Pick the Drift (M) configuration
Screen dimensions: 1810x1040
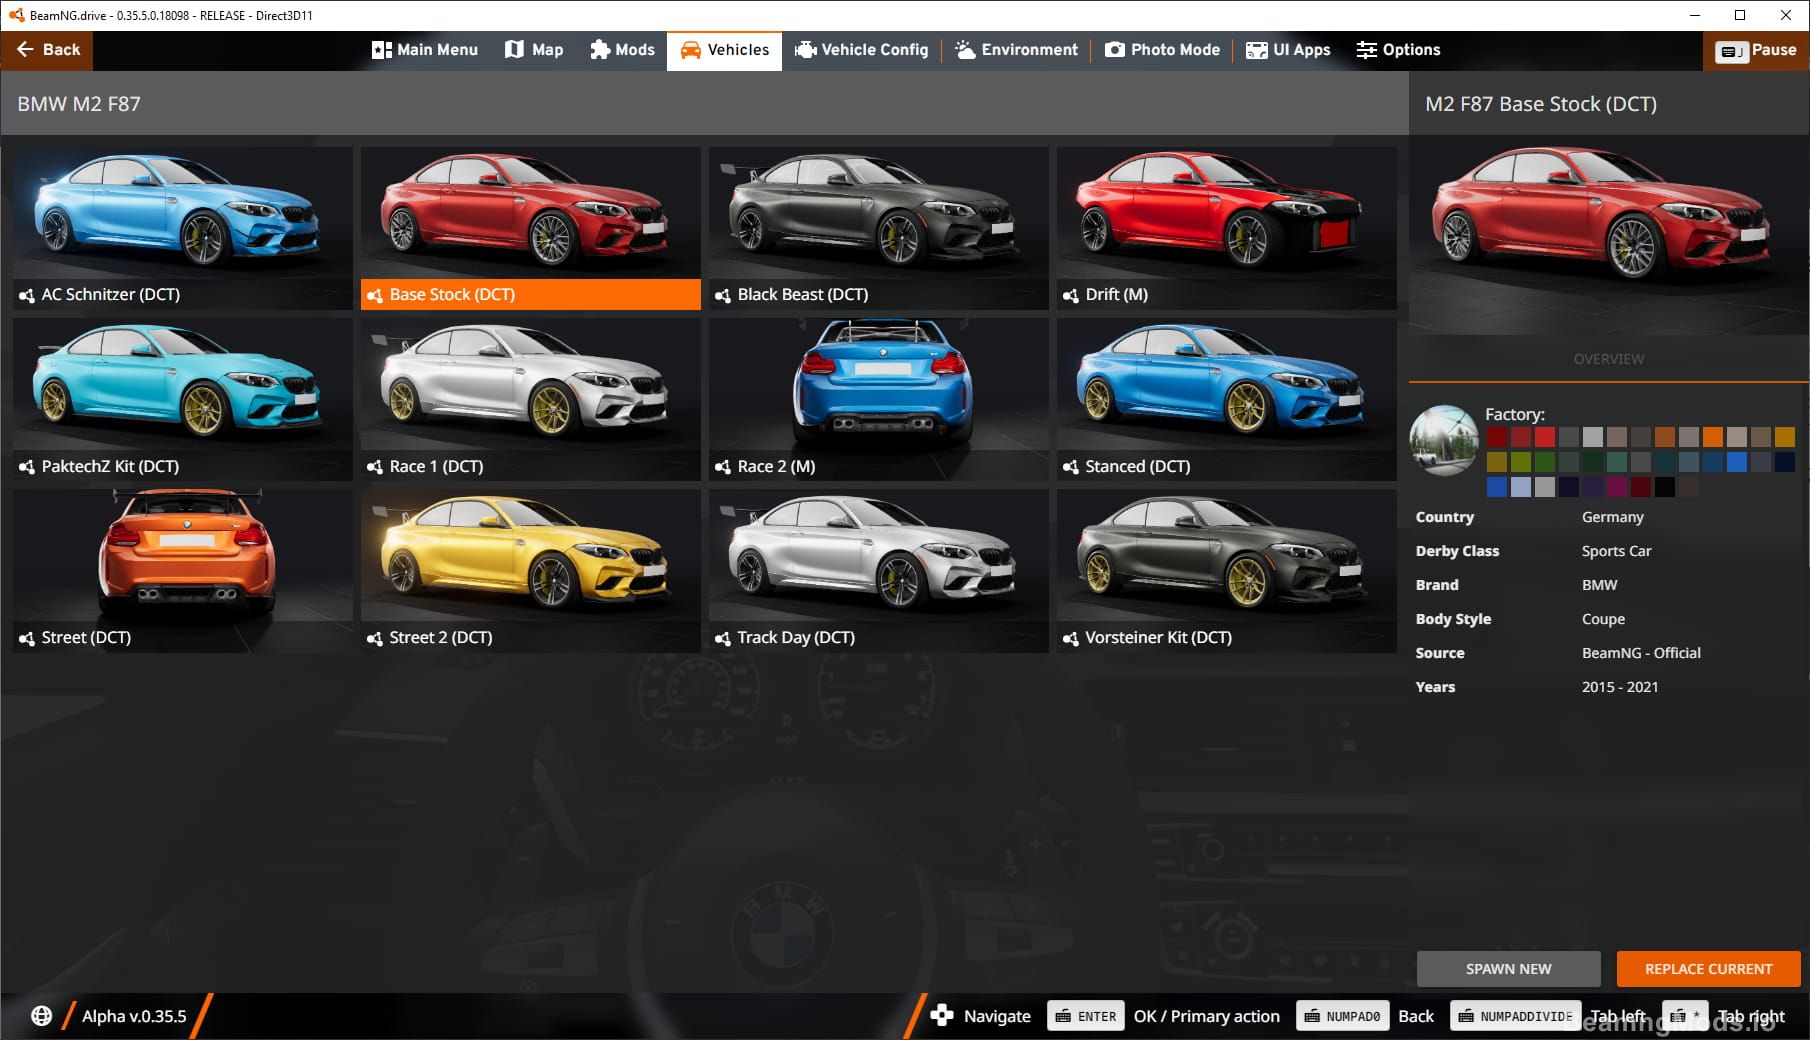click(x=1226, y=228)
